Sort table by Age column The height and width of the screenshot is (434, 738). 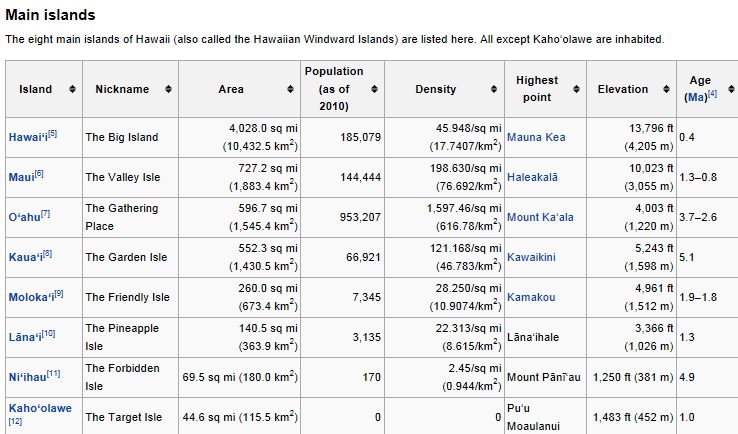[727, 90]
